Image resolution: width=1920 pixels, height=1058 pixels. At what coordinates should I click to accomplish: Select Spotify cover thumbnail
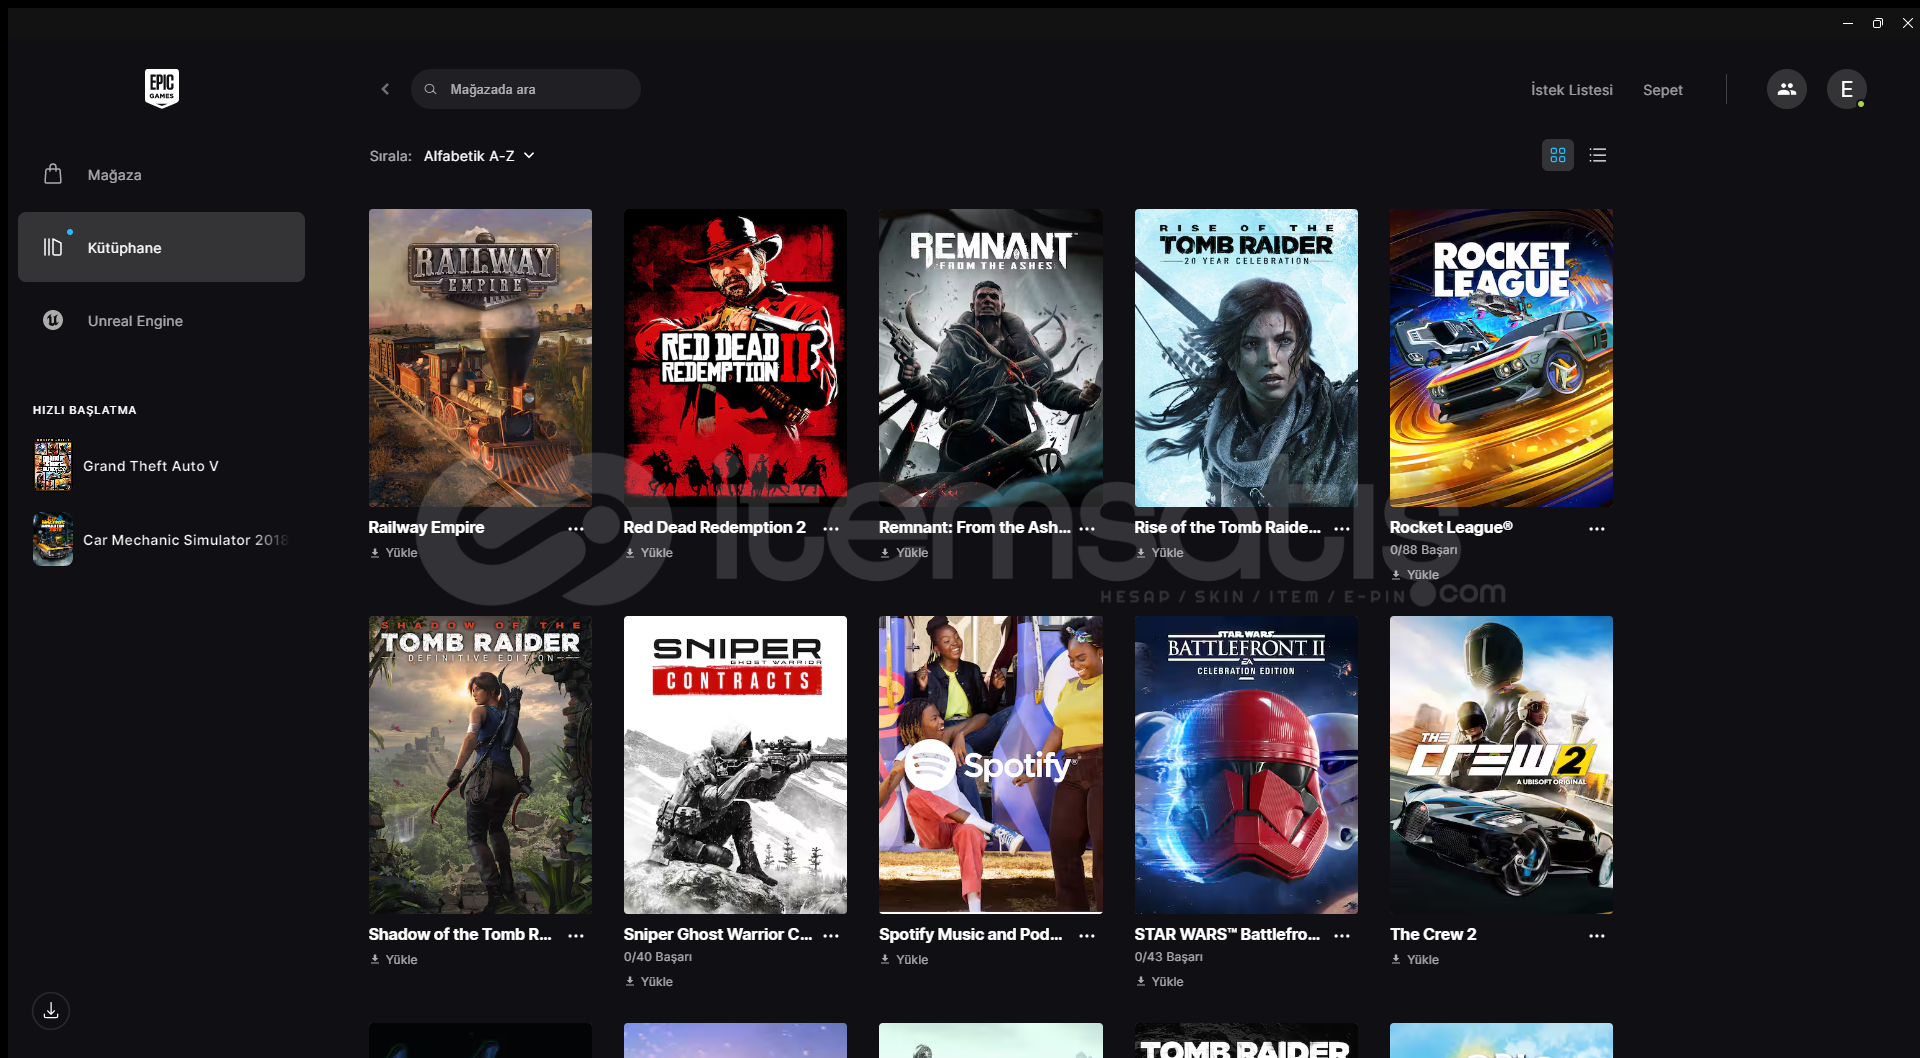(990, 764)
